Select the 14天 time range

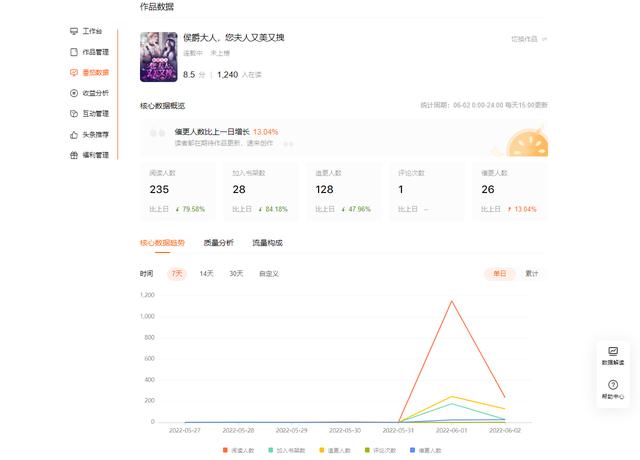pyautogui.click(x=206, y=273)
